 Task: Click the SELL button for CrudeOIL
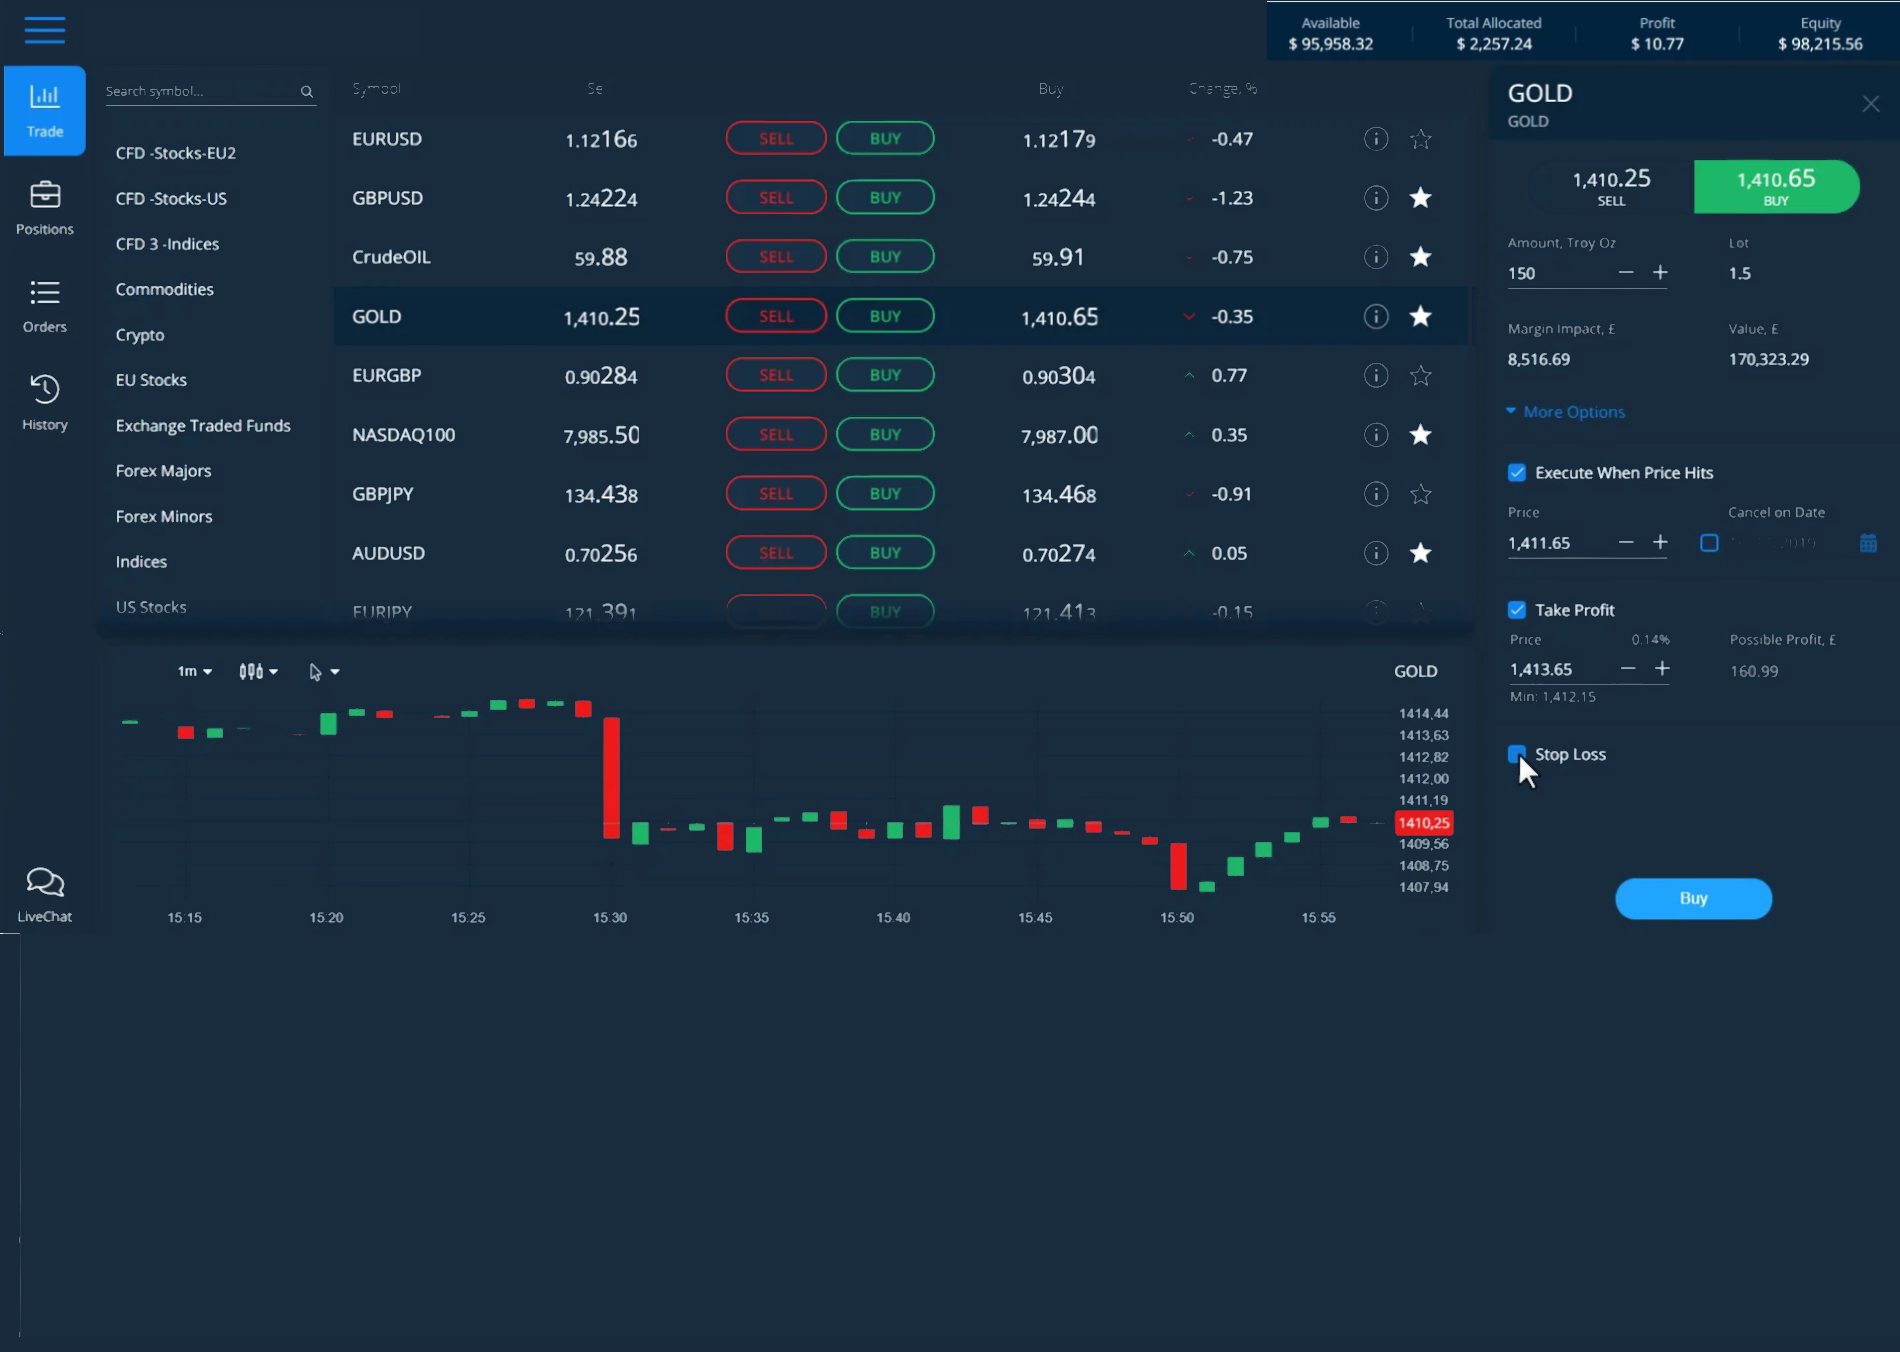776,257
